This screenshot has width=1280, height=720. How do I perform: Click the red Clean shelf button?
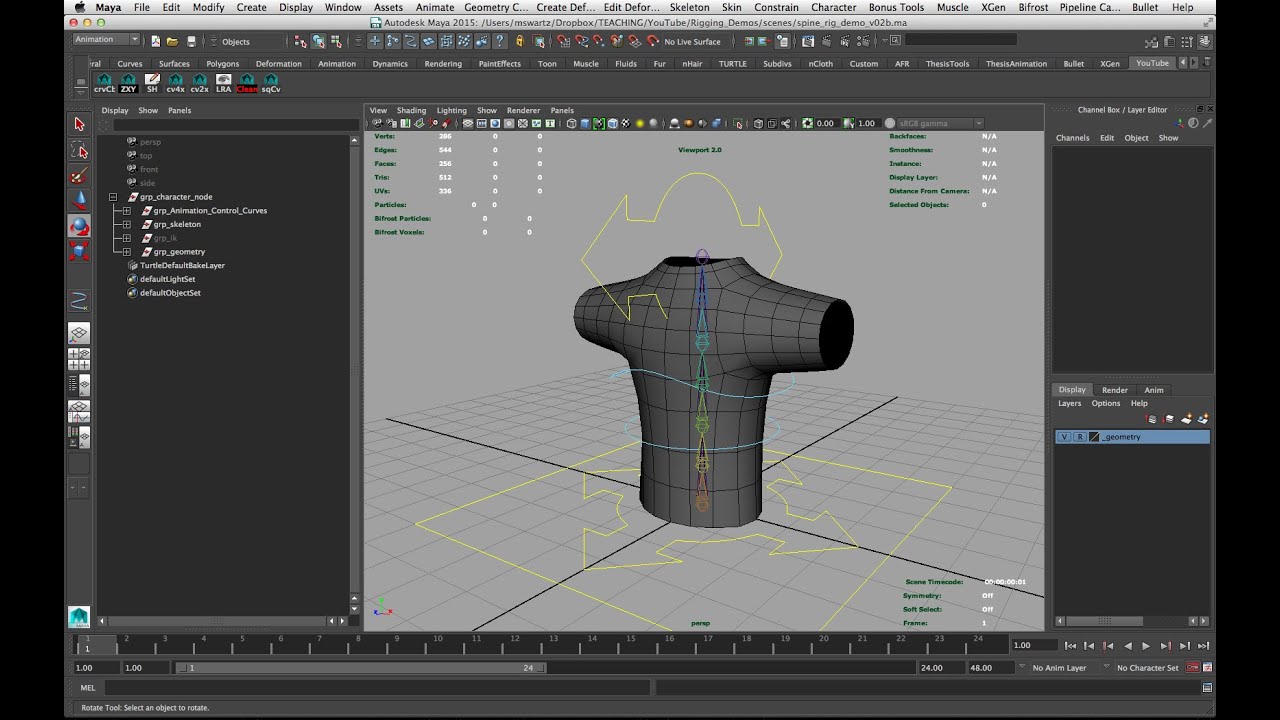coord(246,83)
